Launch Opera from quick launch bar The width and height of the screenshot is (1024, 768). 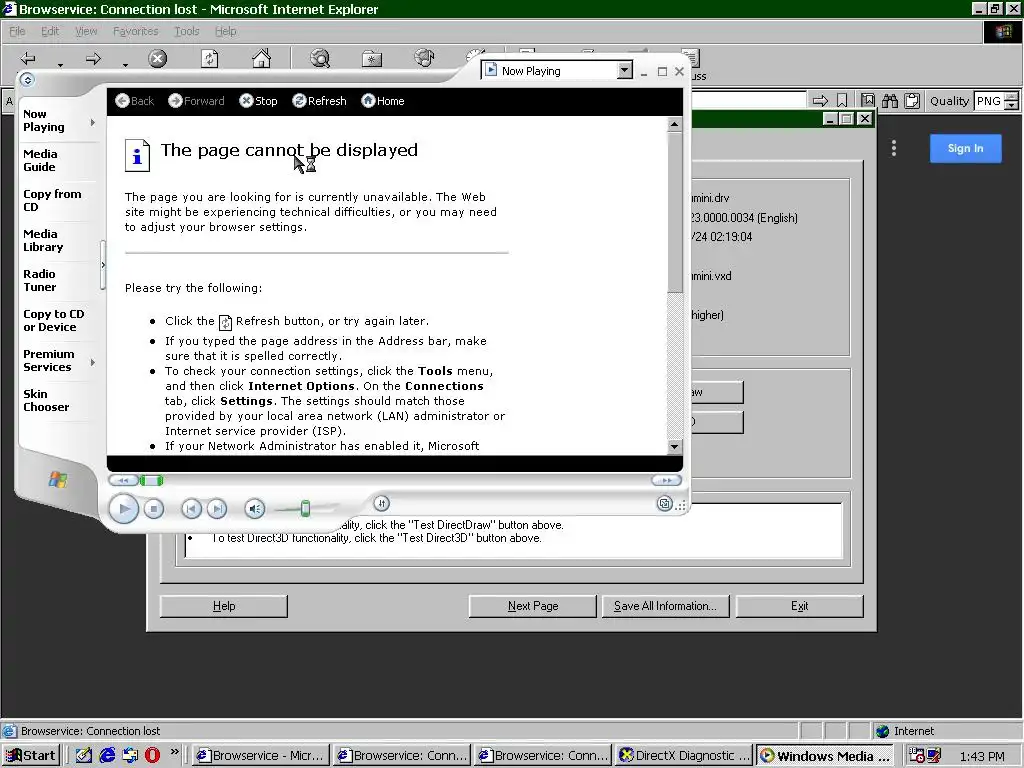tap(152, 755)
